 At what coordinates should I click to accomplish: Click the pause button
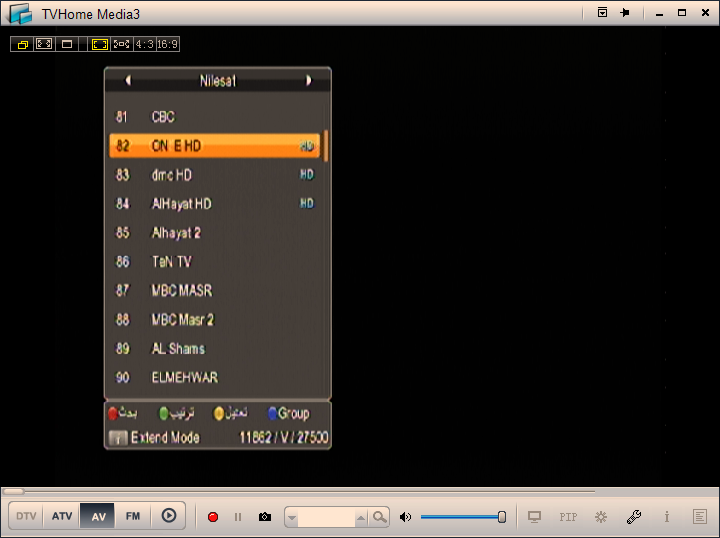238,517
